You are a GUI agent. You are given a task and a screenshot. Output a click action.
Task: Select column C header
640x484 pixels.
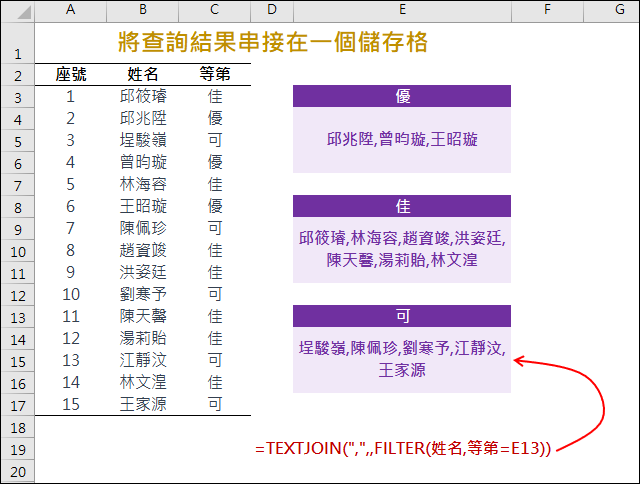pos(214,11)
